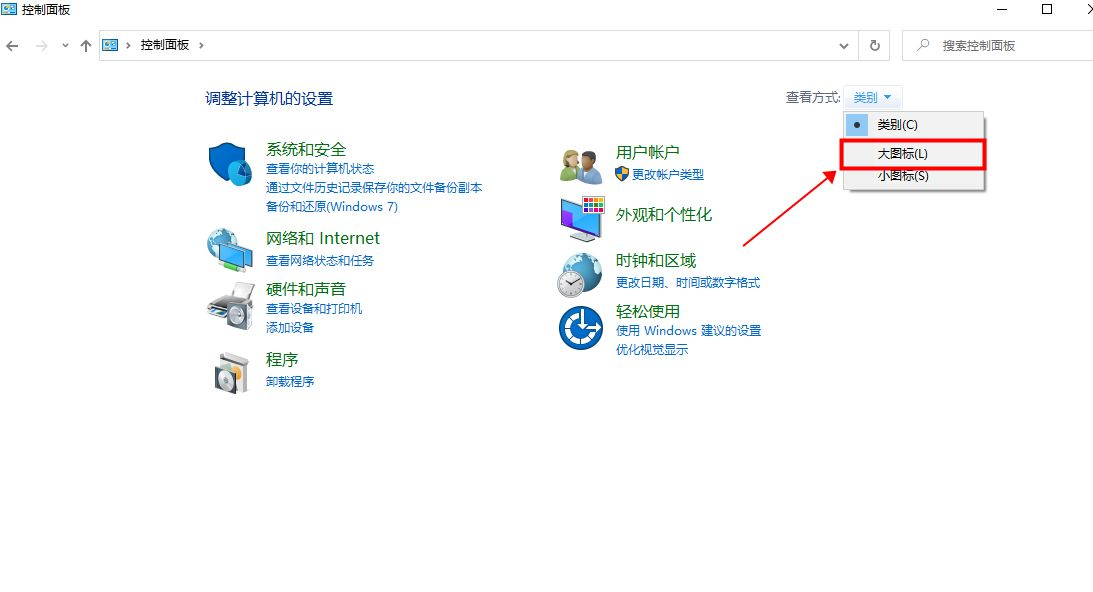Click the back navigation arrow
This screenshot has width=1093, height=592.
(x=12, y=46)
